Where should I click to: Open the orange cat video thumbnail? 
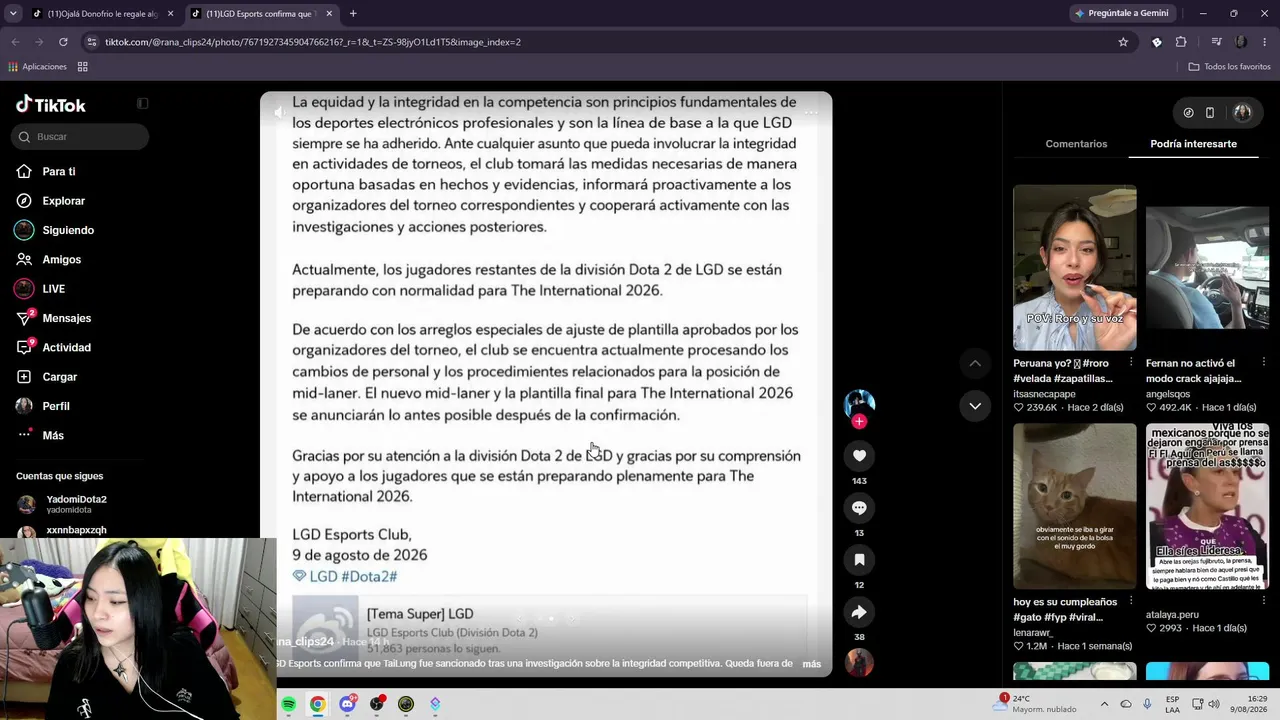(x=1075, y=507)
